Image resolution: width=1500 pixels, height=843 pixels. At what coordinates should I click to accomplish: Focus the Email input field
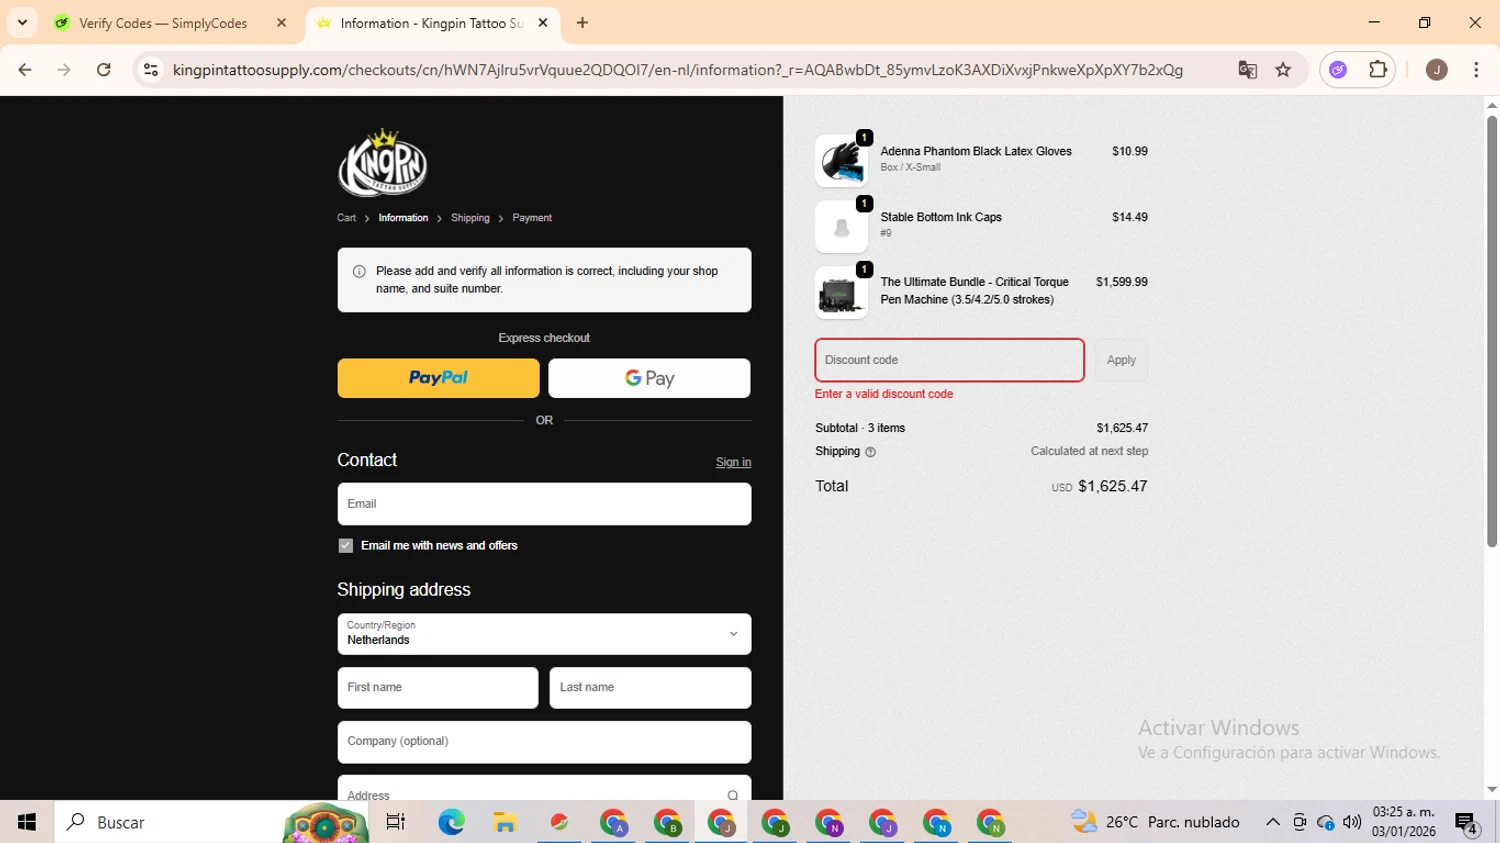(544, 504)
